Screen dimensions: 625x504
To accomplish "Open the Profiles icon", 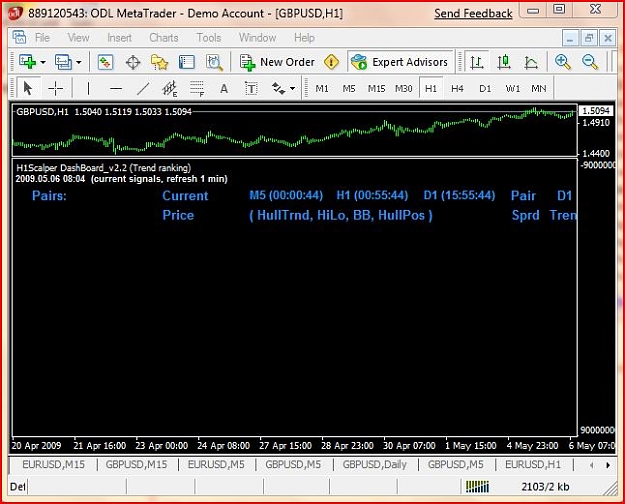I will pyautogui.click(x=63, y=62).
